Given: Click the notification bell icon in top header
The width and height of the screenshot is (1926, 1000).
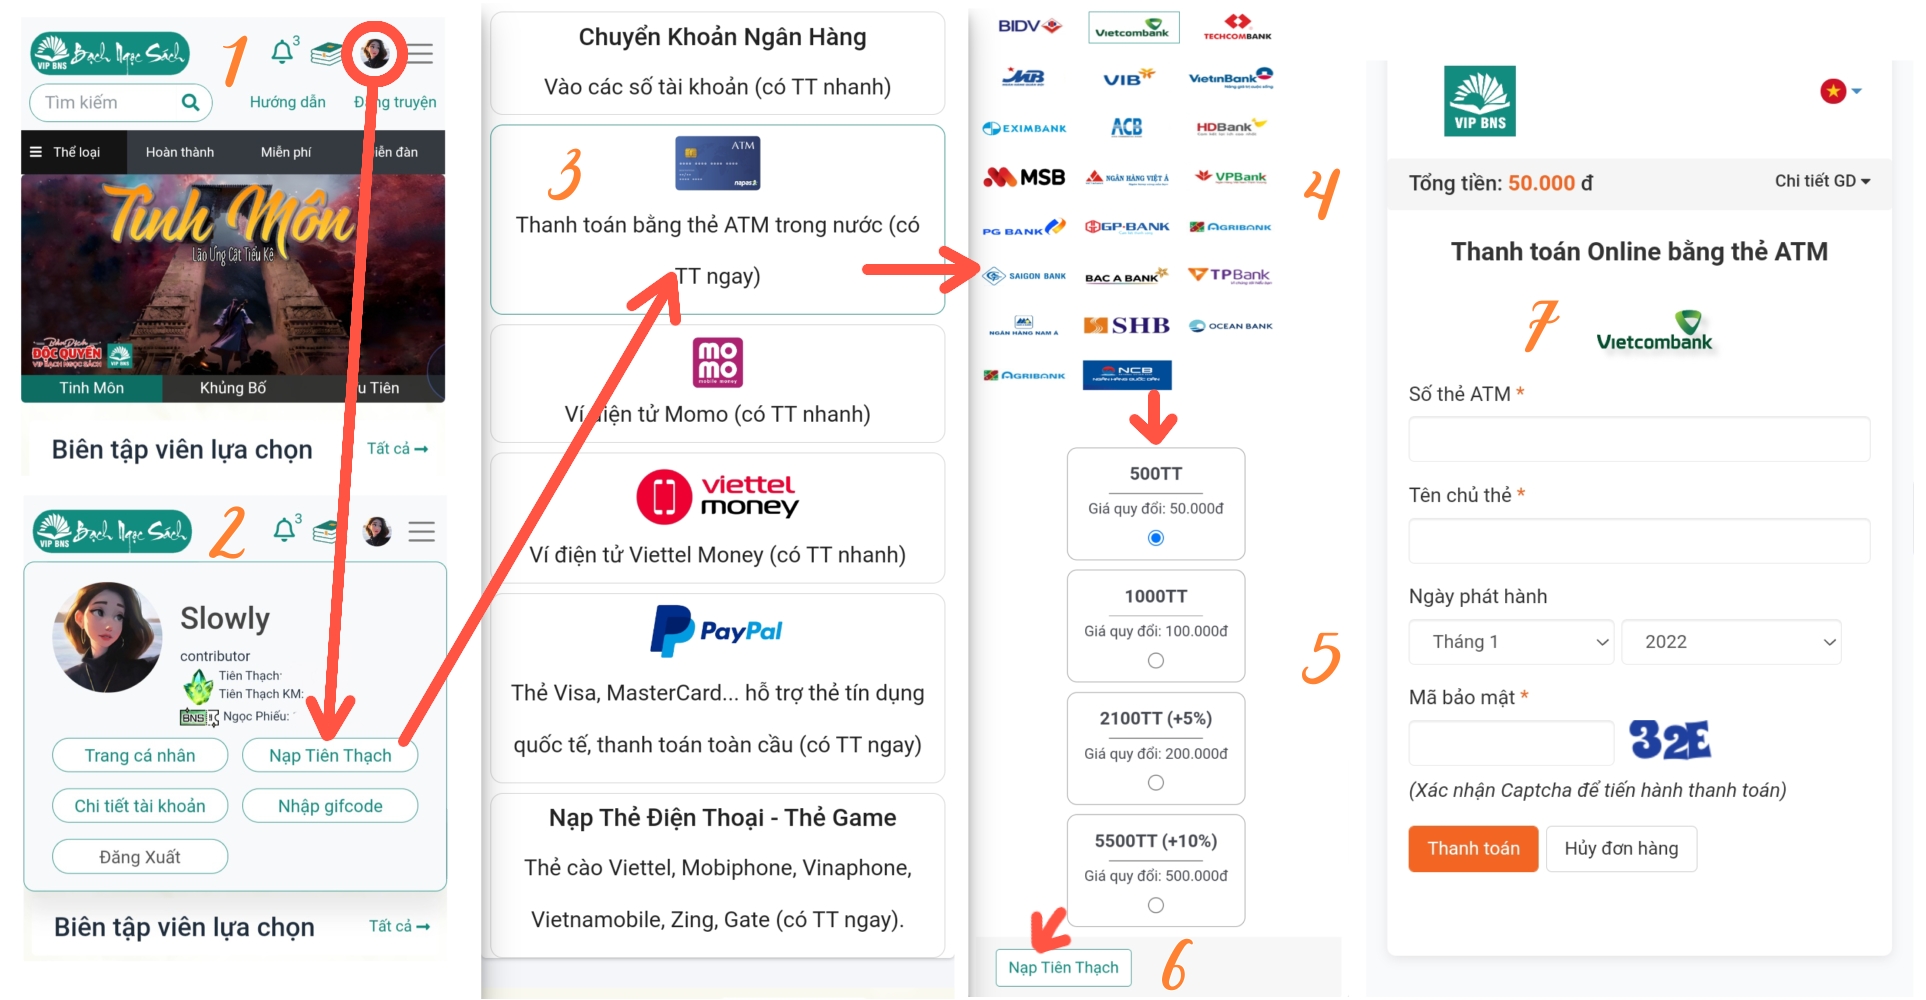Looking at the screenshot, I should coord(283,52).
